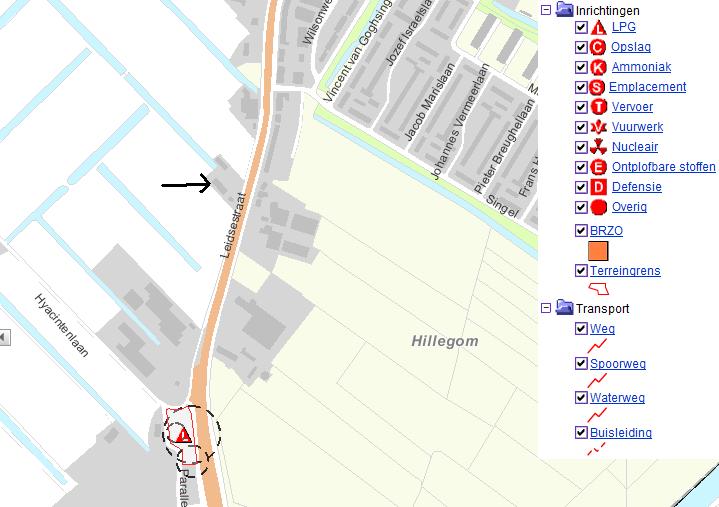Click the orange BRZO color swatch

598,251
